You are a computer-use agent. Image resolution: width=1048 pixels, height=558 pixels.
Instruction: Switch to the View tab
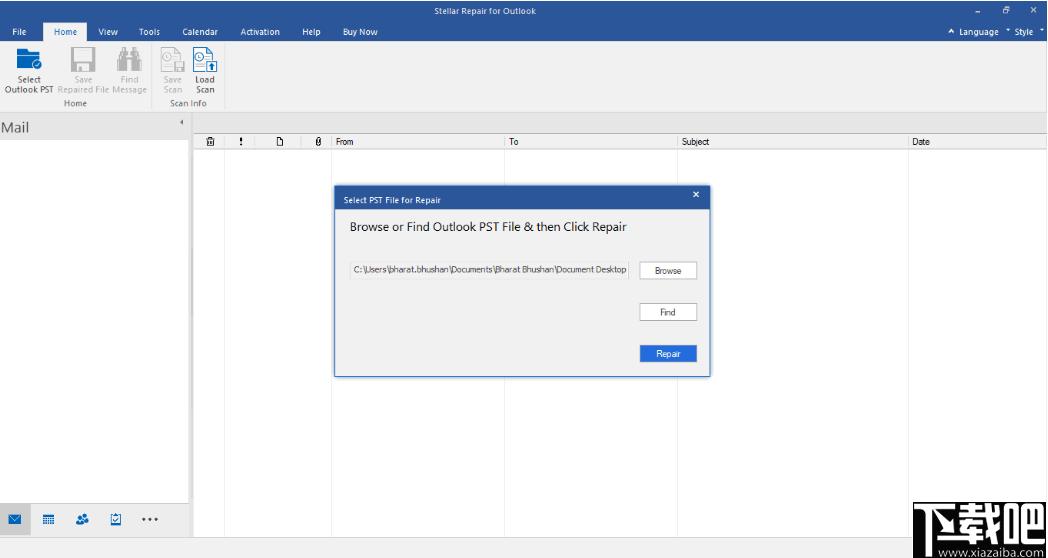pyautogui.click(x=108, y=31)
